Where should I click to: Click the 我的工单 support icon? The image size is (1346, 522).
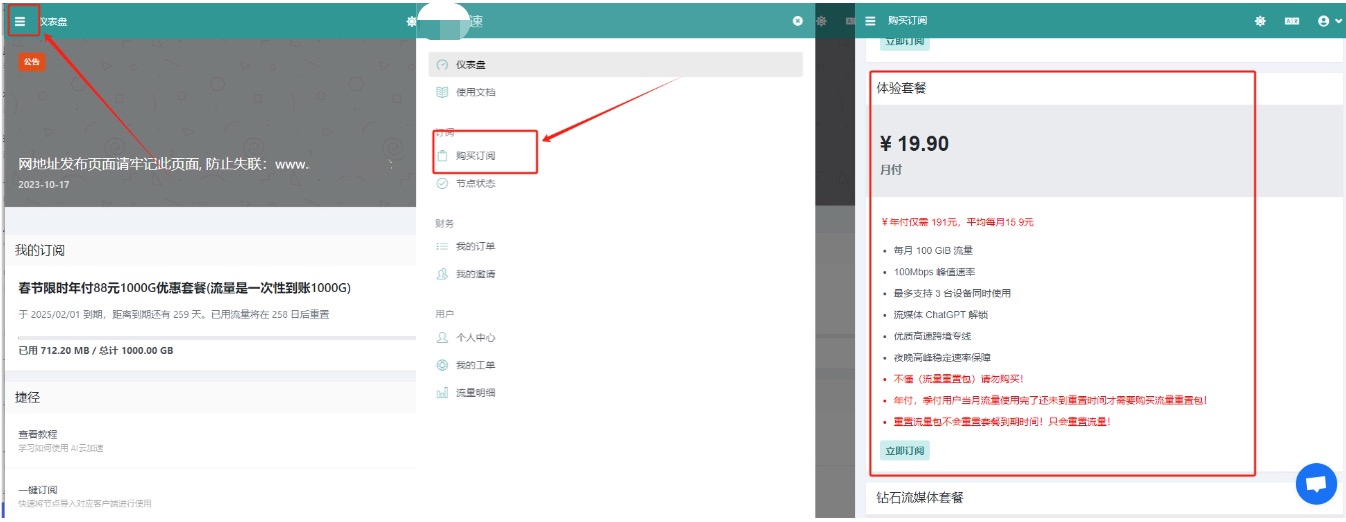click(x=442, y=365)
